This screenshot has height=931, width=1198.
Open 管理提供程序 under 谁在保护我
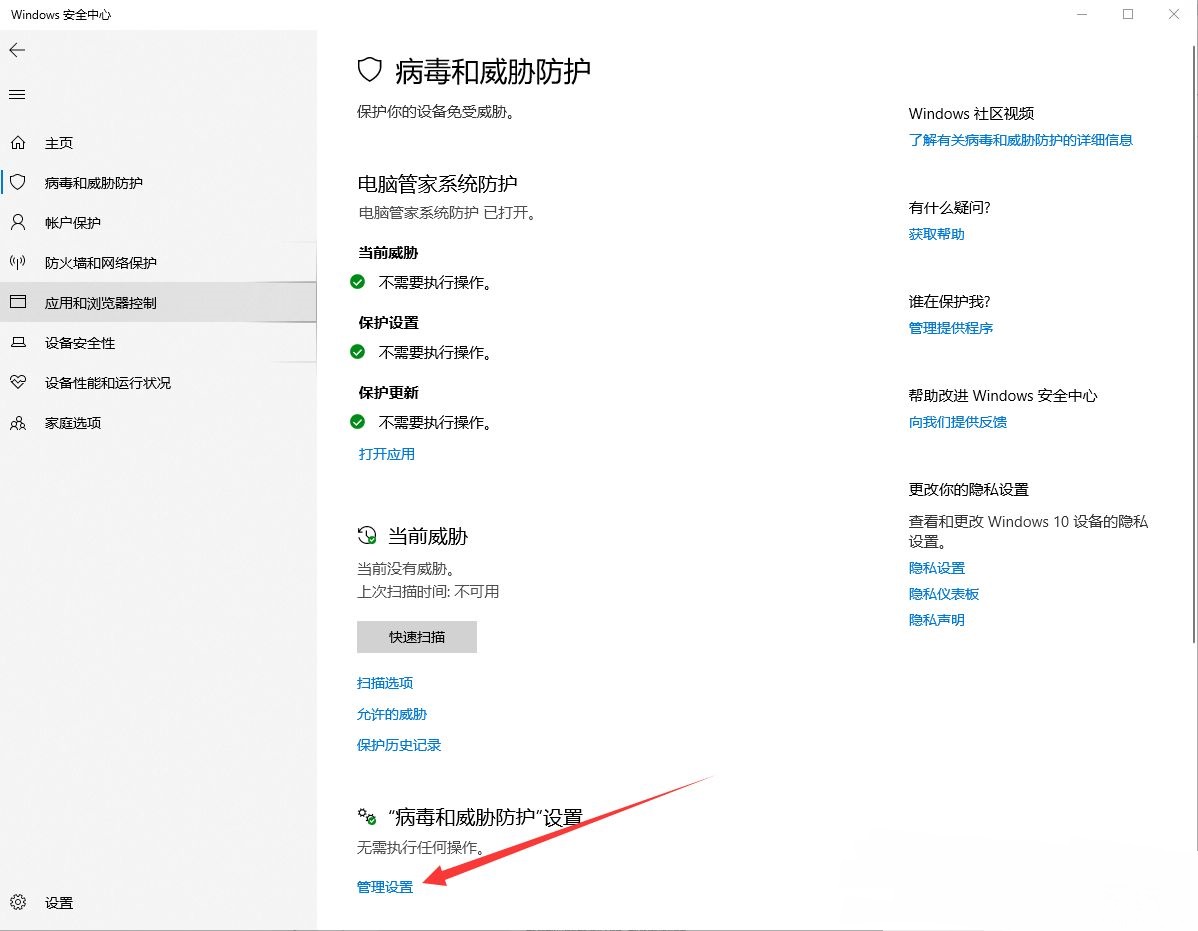pos(950,327)
